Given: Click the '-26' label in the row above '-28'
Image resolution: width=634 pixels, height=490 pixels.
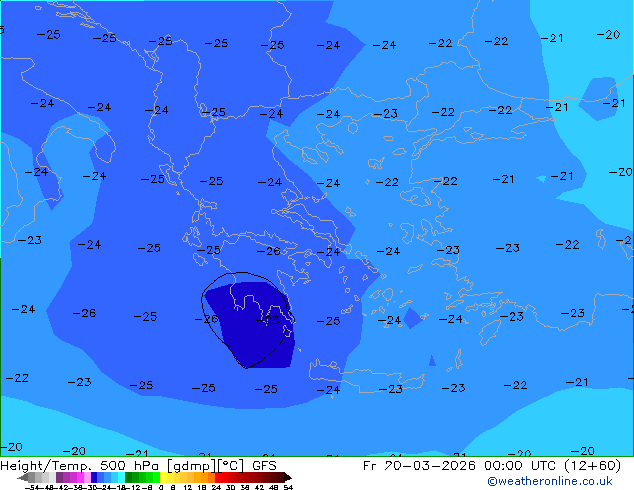Looking at the screenshot, I should point(268,251).
